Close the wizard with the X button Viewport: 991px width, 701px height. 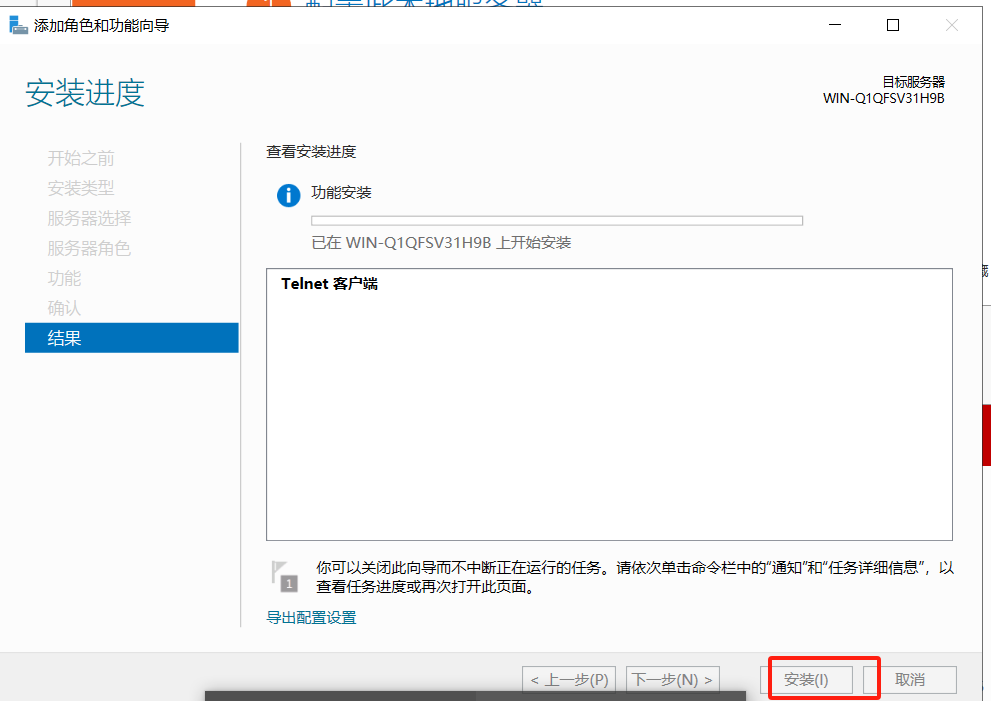pos(952,25)
